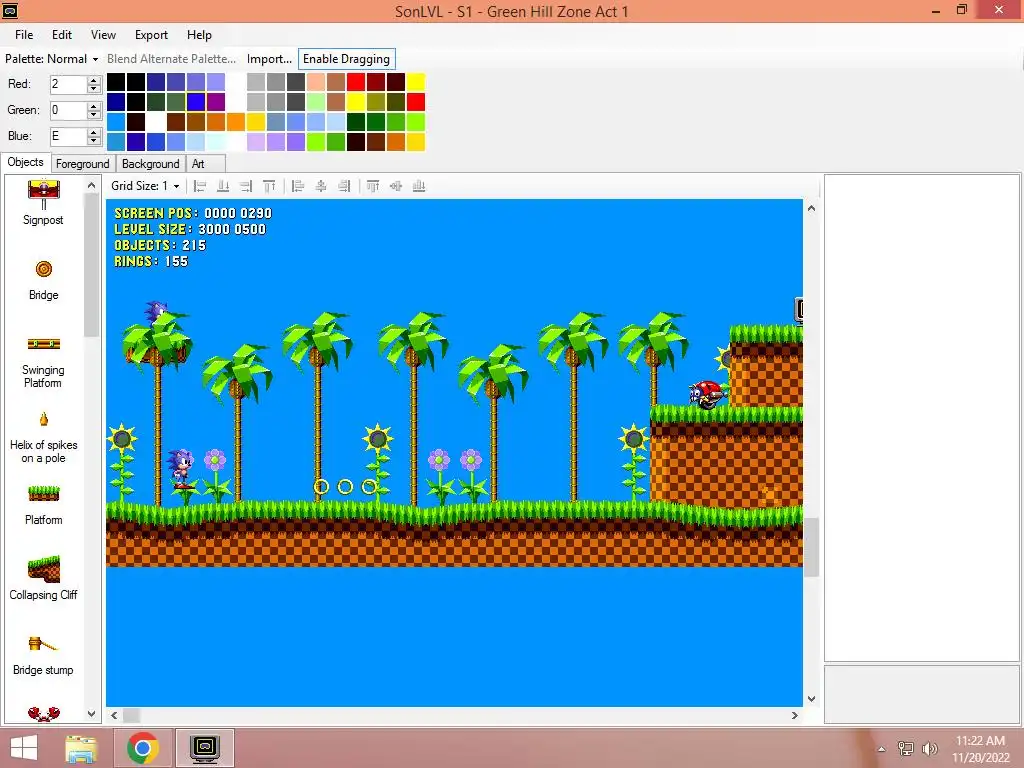
Task: Open the Windows Start button
Action: 24,748
